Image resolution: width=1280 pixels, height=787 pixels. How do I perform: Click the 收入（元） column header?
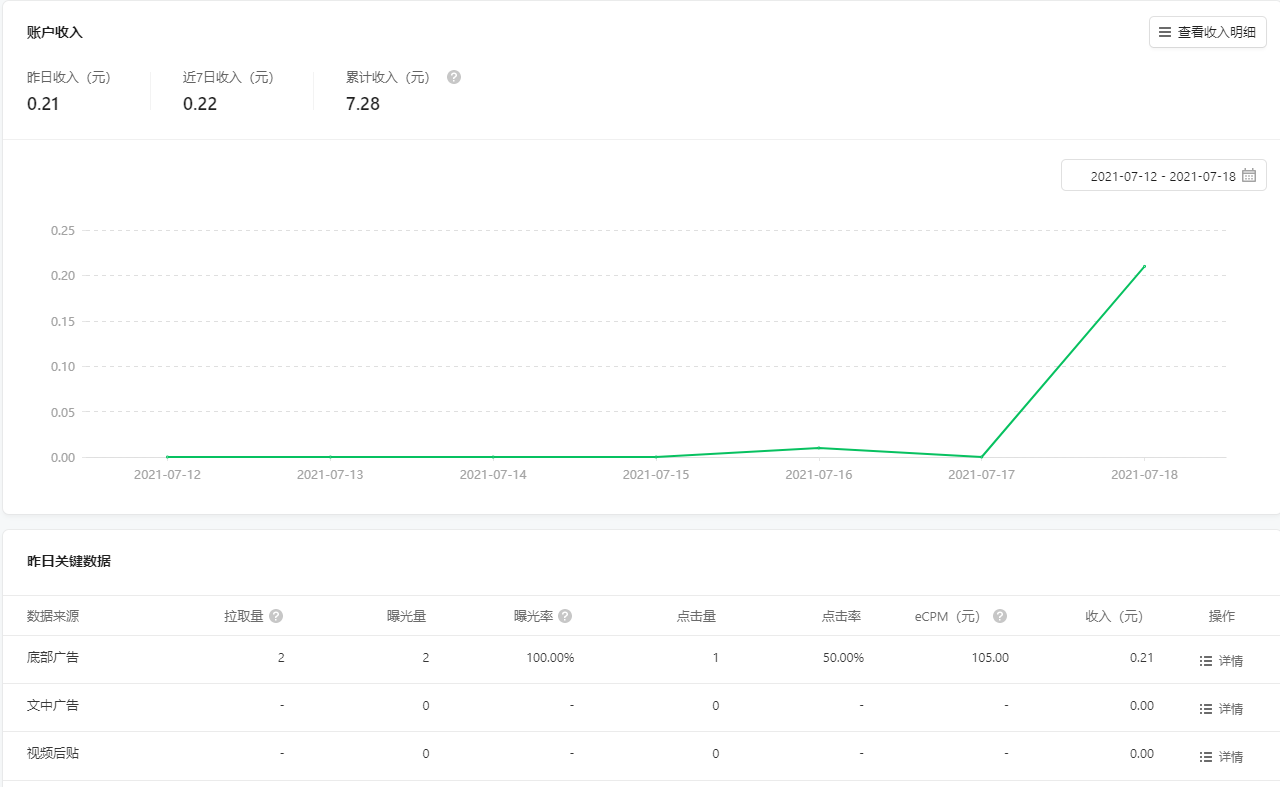click(1113, 616)
